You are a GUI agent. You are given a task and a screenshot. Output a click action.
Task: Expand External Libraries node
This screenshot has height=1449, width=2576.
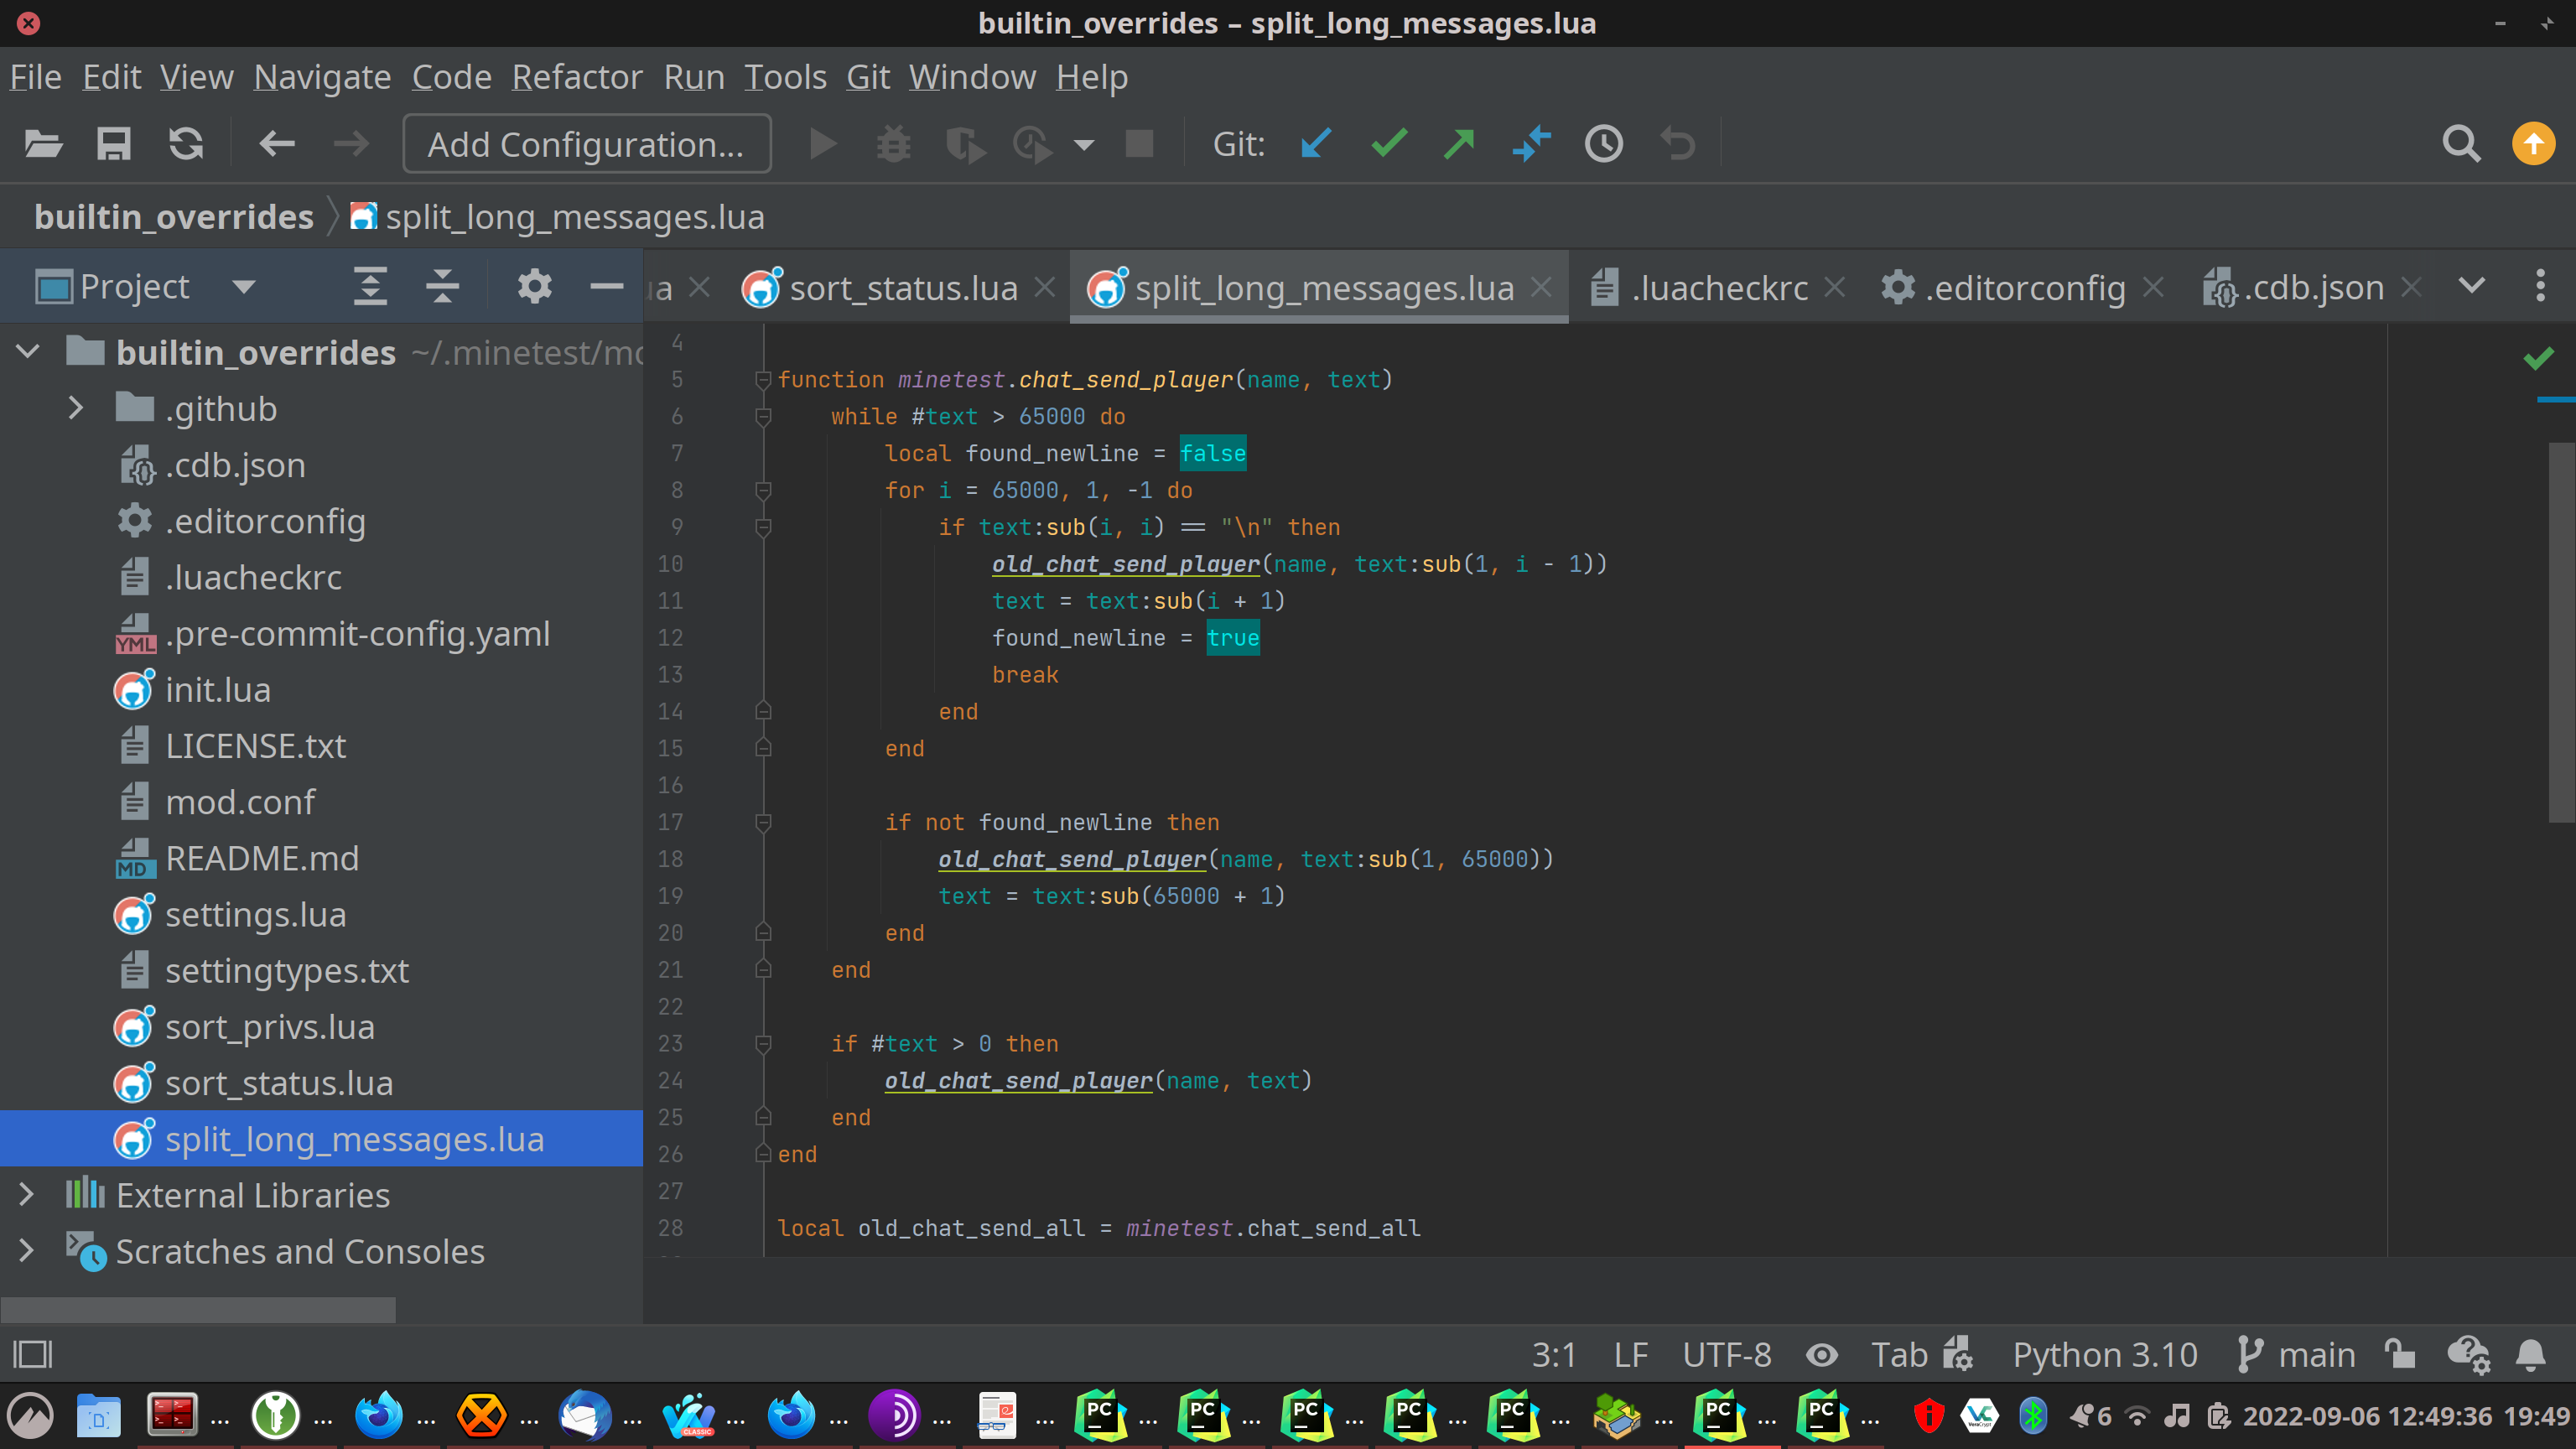[27, 1195]
